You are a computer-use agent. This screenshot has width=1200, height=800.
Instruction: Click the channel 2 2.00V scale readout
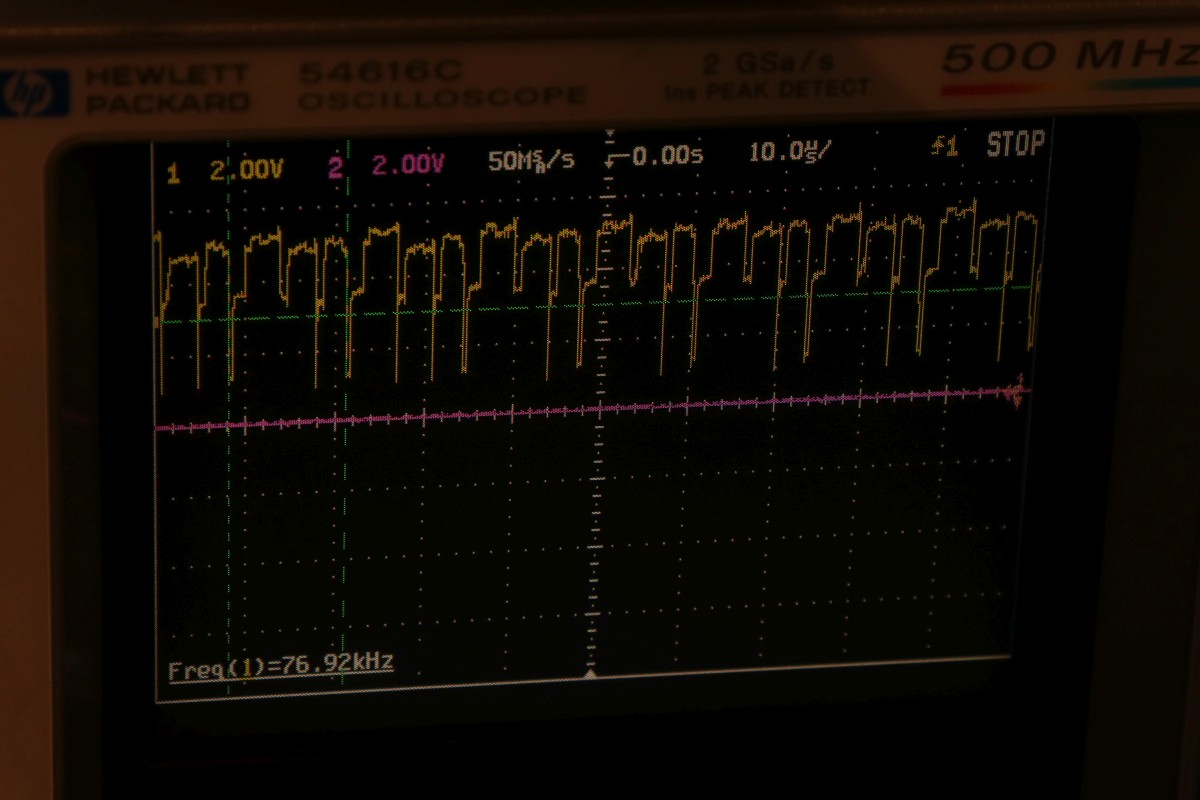pyautogui.click(x=407, y=164)
